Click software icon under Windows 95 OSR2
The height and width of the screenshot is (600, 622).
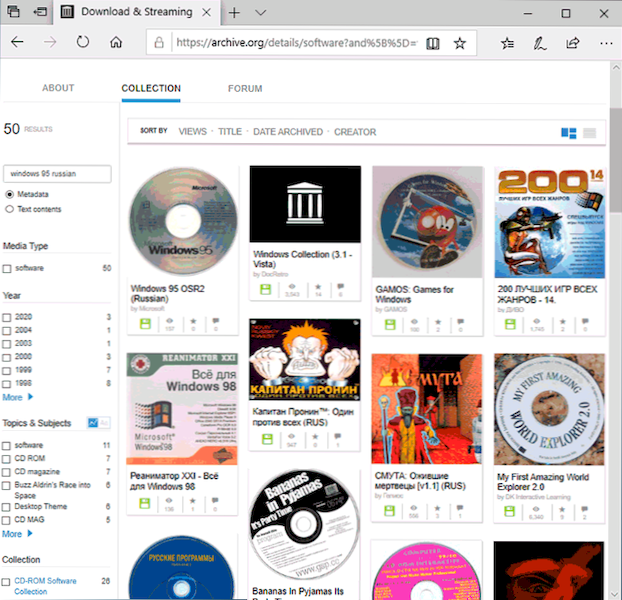coord(145,324)
